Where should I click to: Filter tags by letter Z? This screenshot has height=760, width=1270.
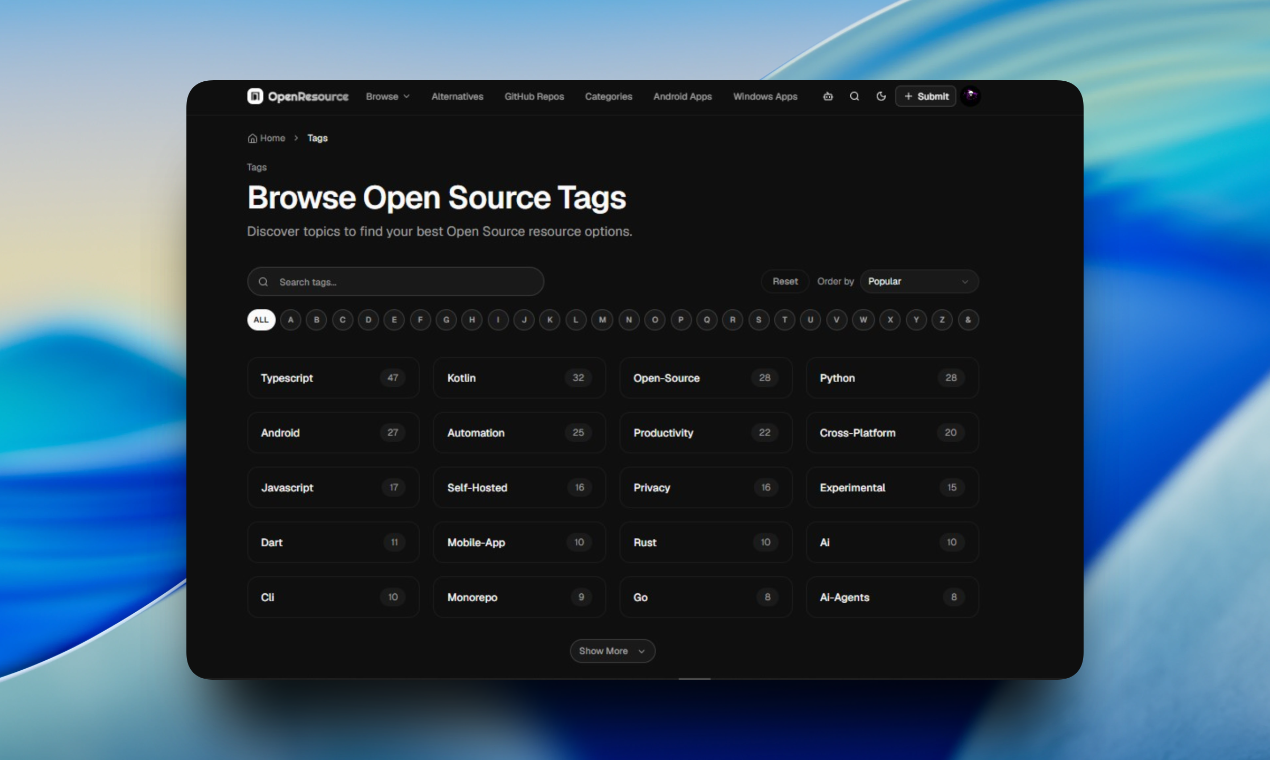(x=942, y=320)
